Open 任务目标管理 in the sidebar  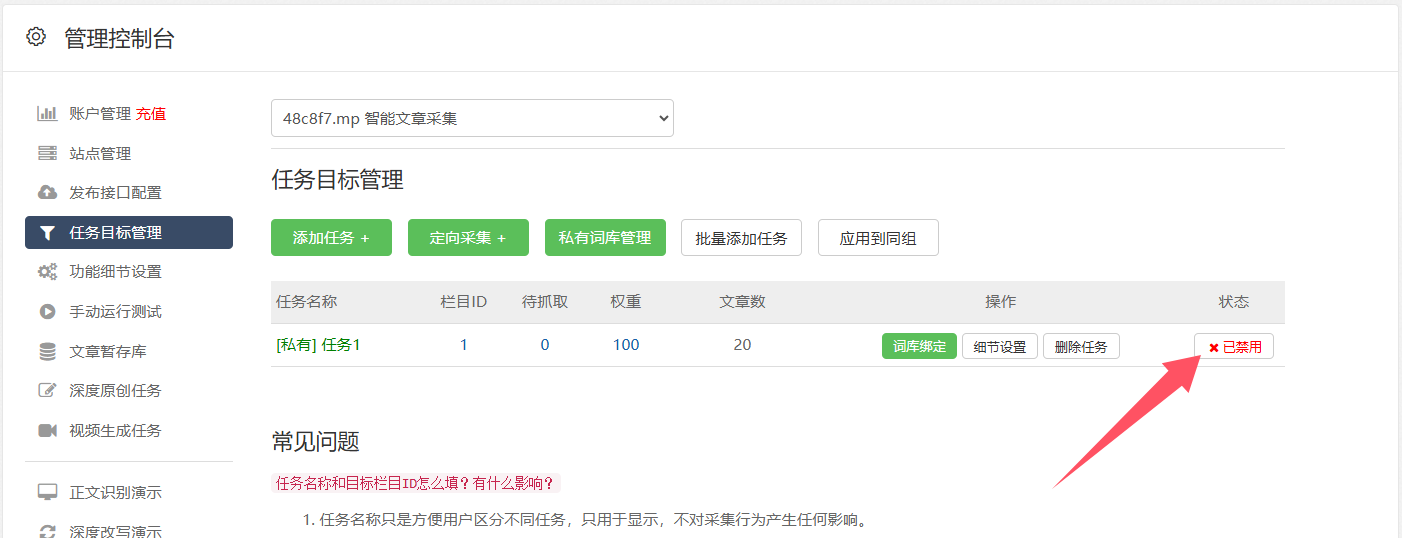[x=129, y=232]
